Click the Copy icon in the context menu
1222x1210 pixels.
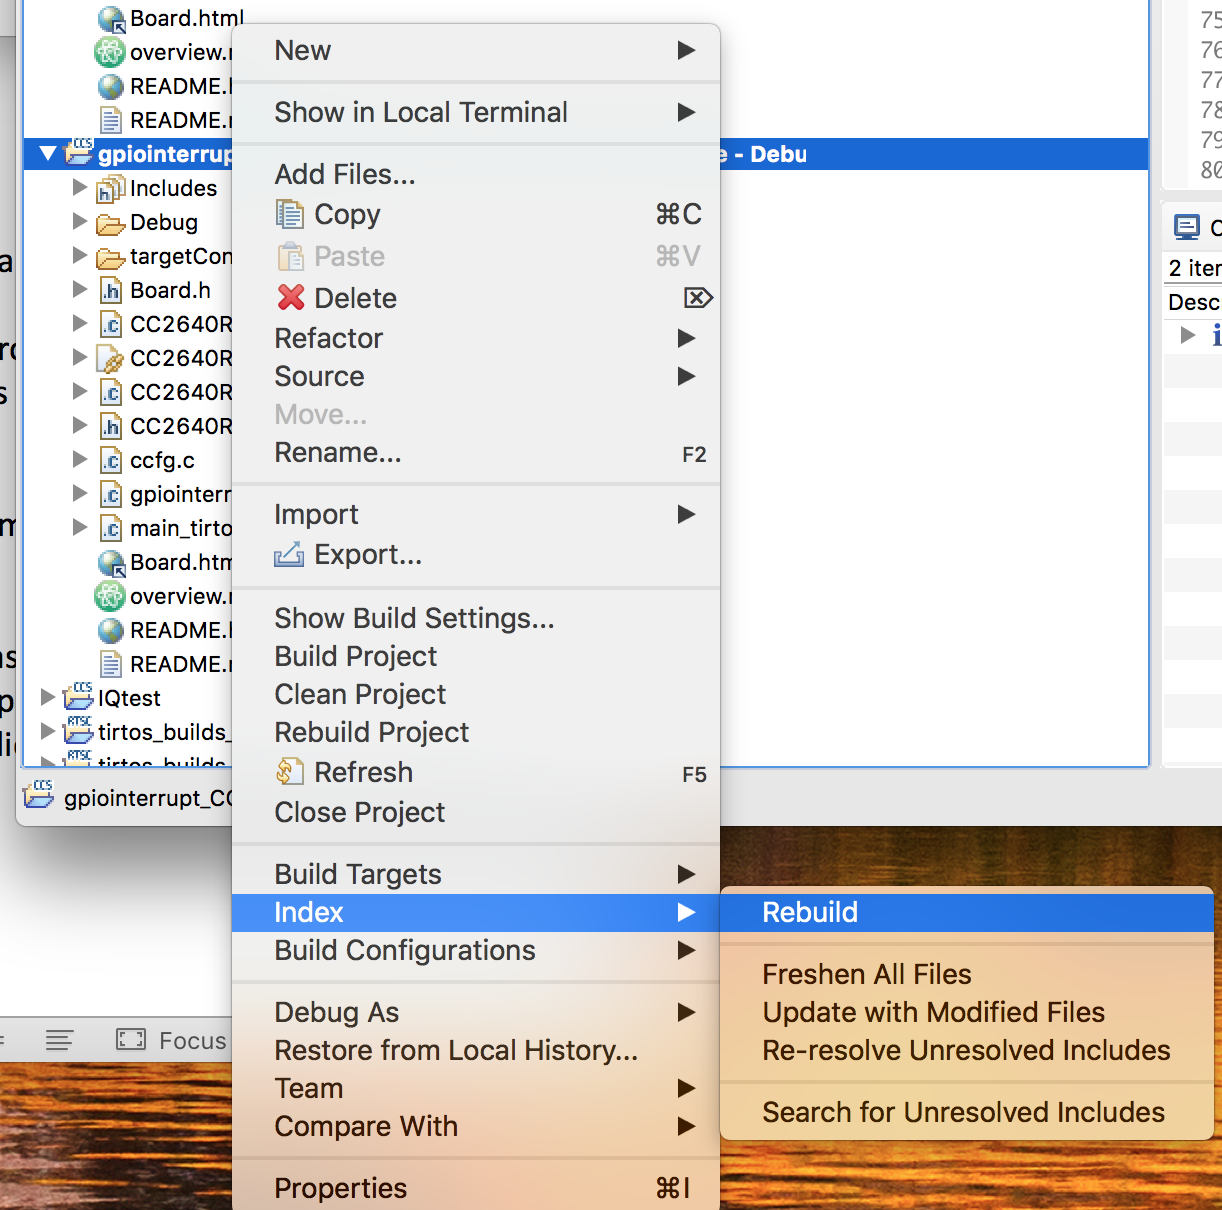(x=290, y=214)
